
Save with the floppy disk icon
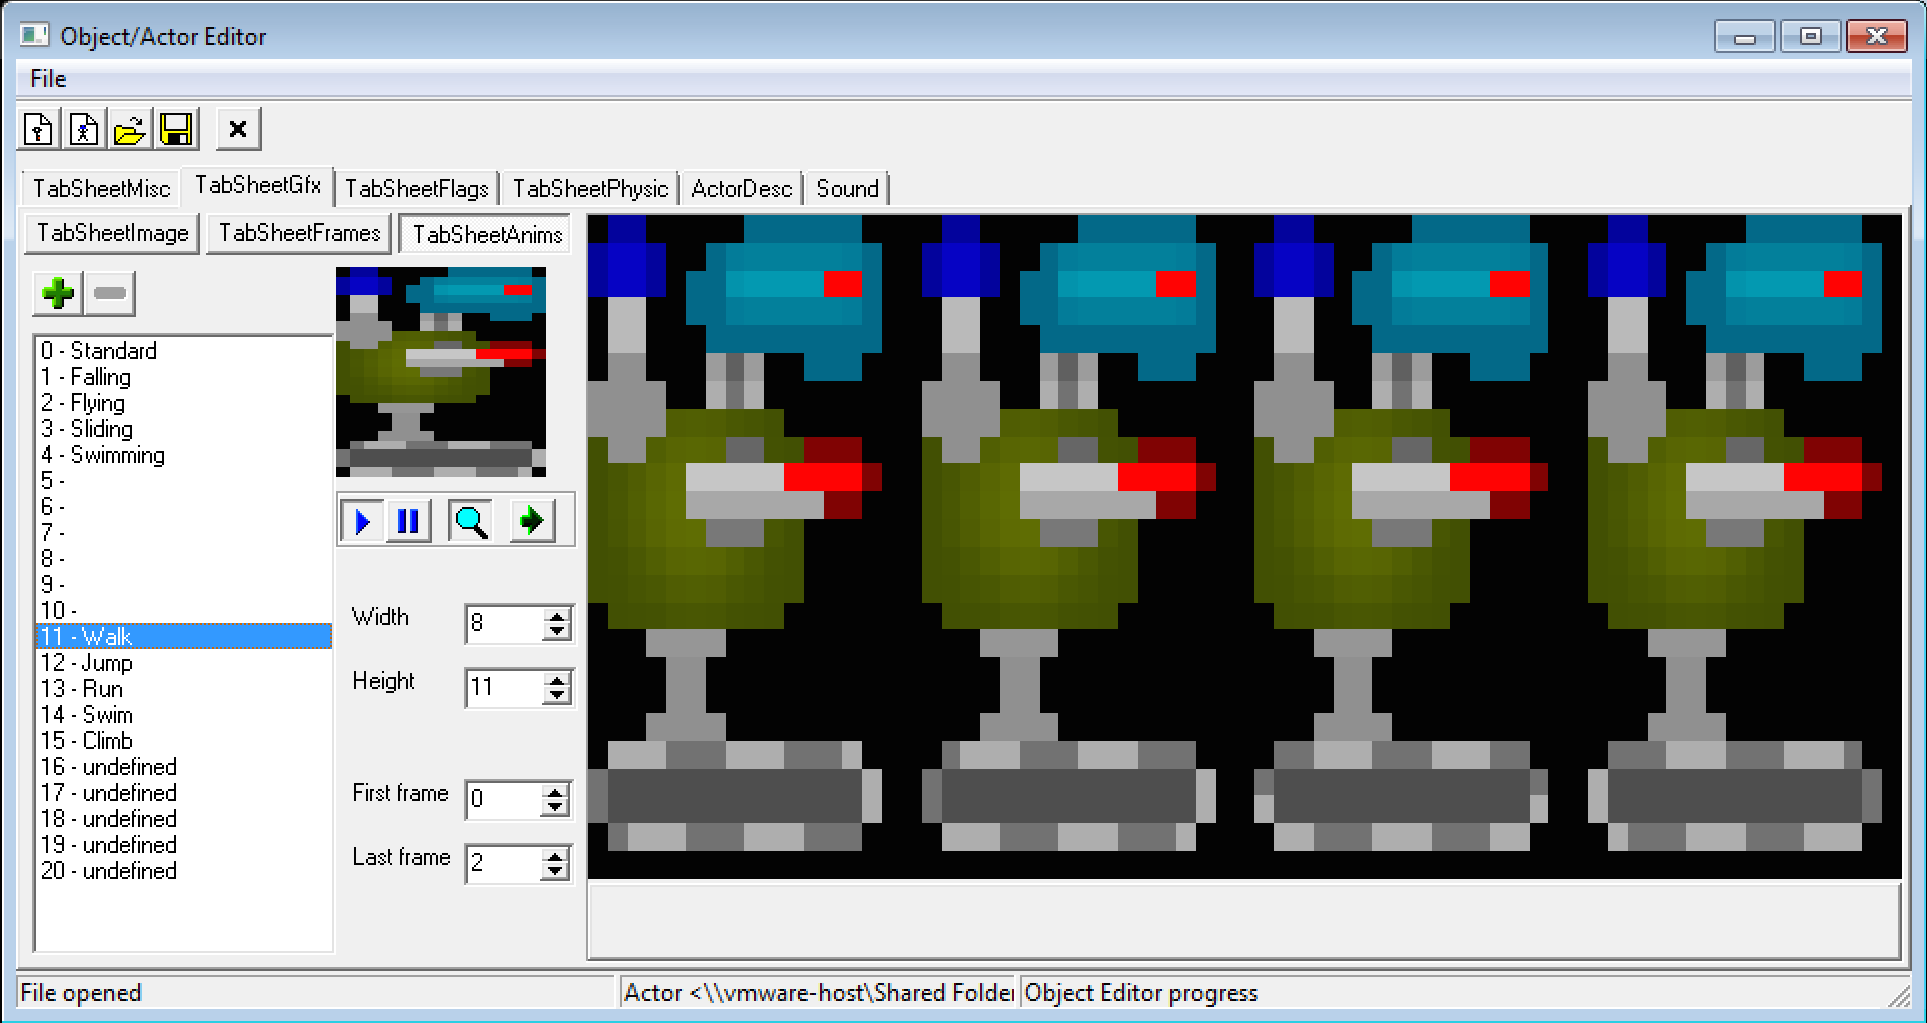tap(176, 130)
